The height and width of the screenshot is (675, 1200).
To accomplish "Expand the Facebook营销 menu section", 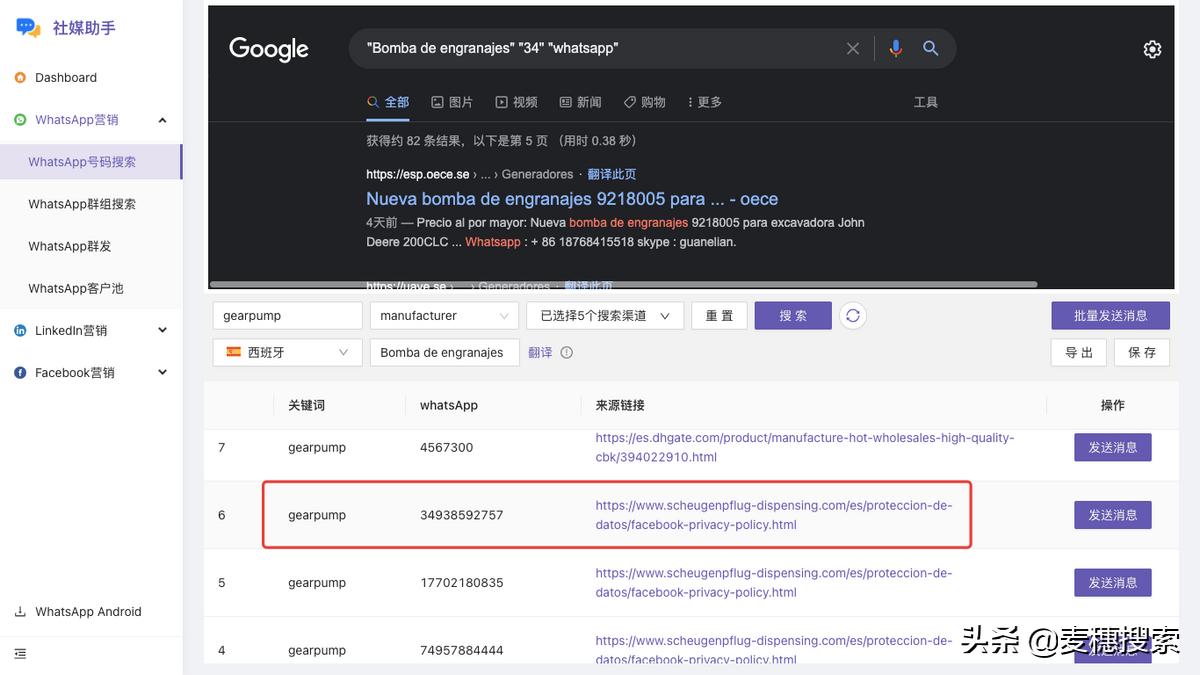I will point(162,373).
